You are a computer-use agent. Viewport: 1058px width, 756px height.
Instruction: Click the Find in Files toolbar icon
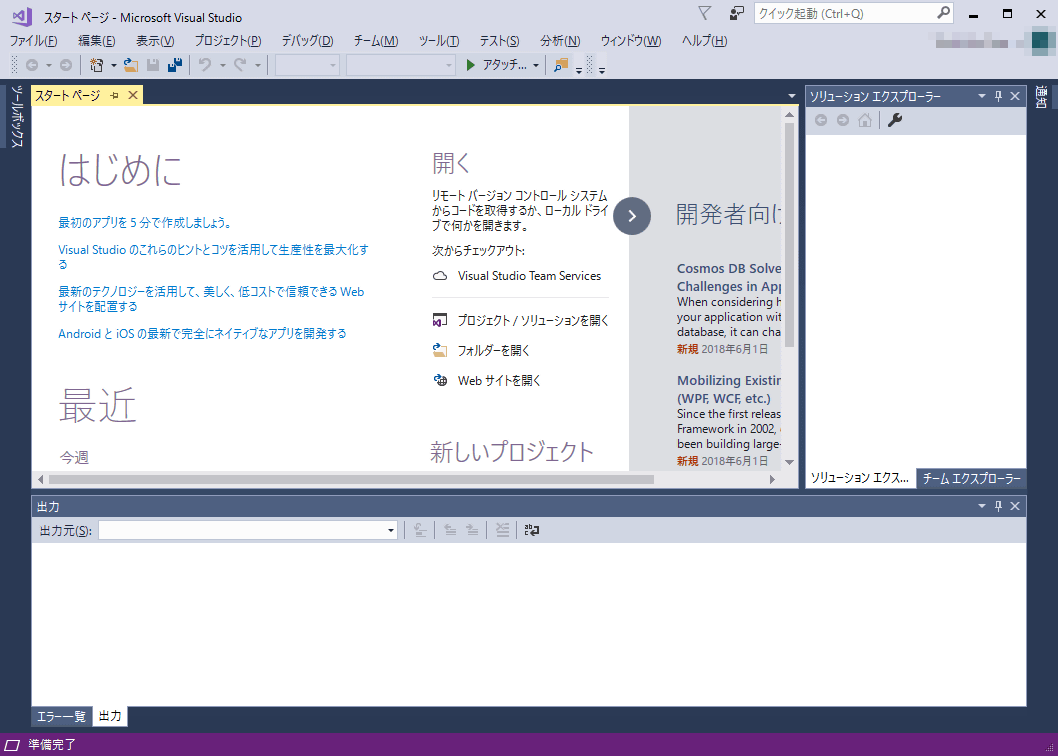(x=561, y=65)
